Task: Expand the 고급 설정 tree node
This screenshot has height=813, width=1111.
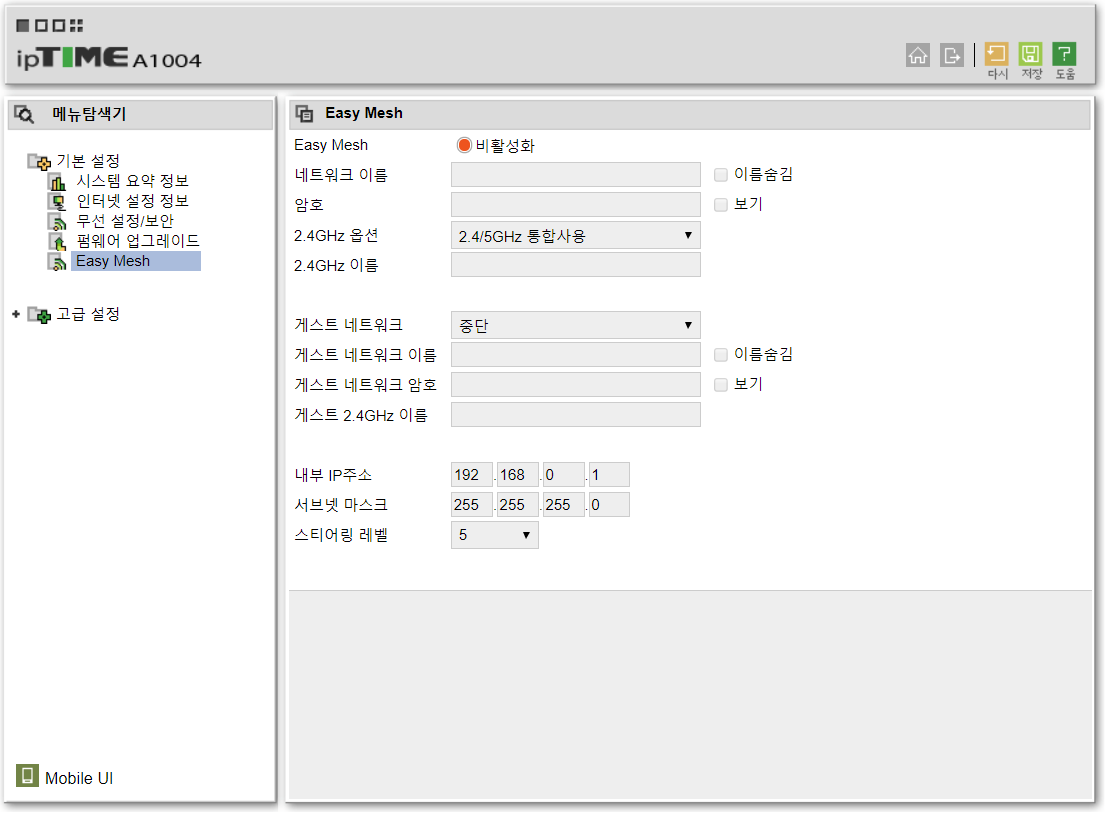Action: point(16,314)
